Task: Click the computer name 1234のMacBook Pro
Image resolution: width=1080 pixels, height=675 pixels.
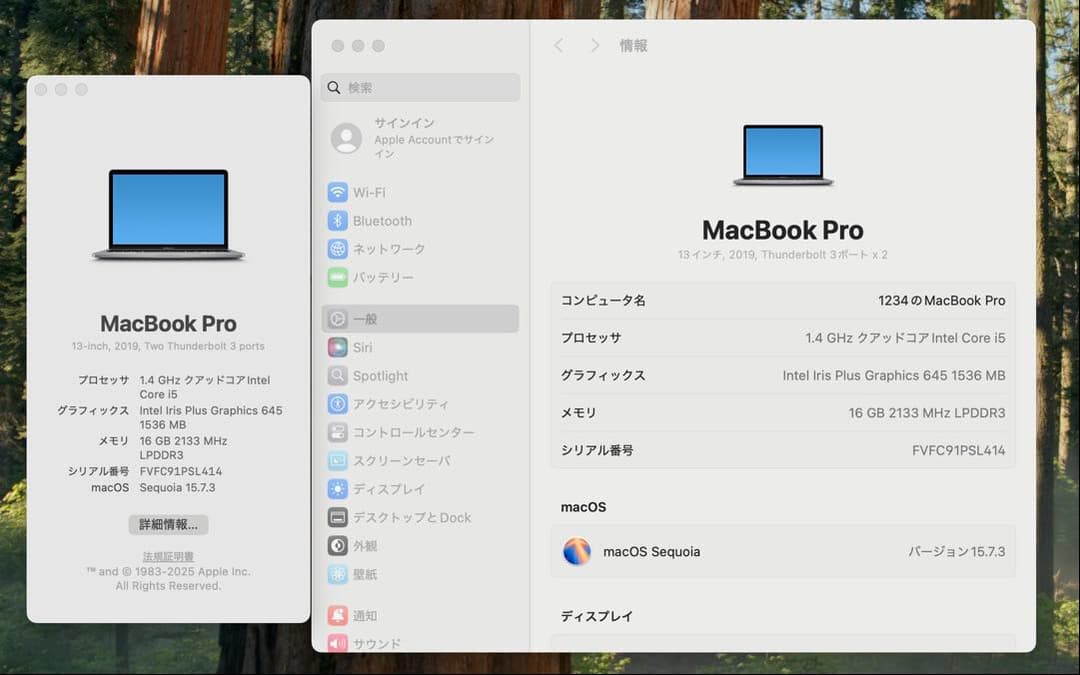Action: pyautogui.click(x=942, y=300)
